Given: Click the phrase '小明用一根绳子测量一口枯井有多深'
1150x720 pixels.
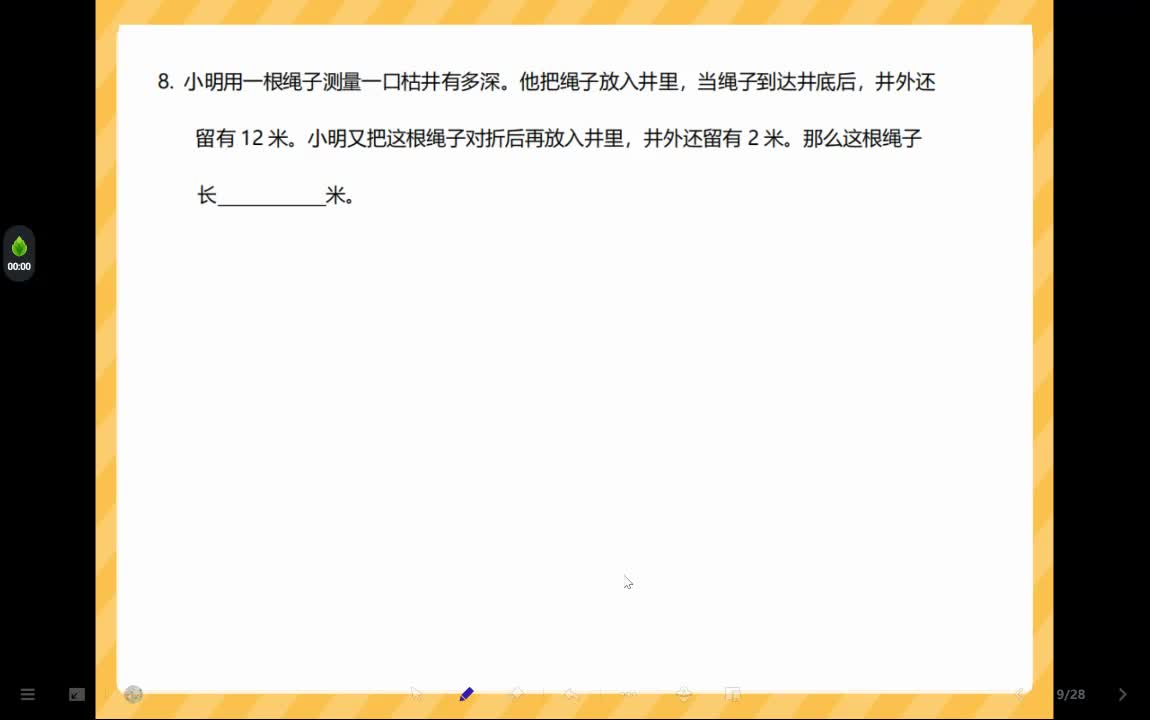Looking at the screenshot, I should [x=342, y=81].
